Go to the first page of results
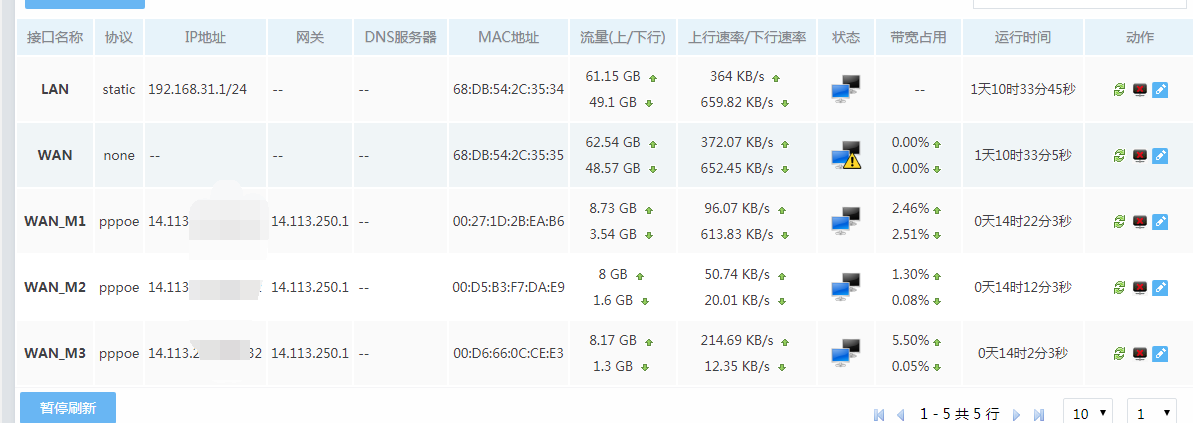The width and height of the screenshot is (1193, 423). 880,415
